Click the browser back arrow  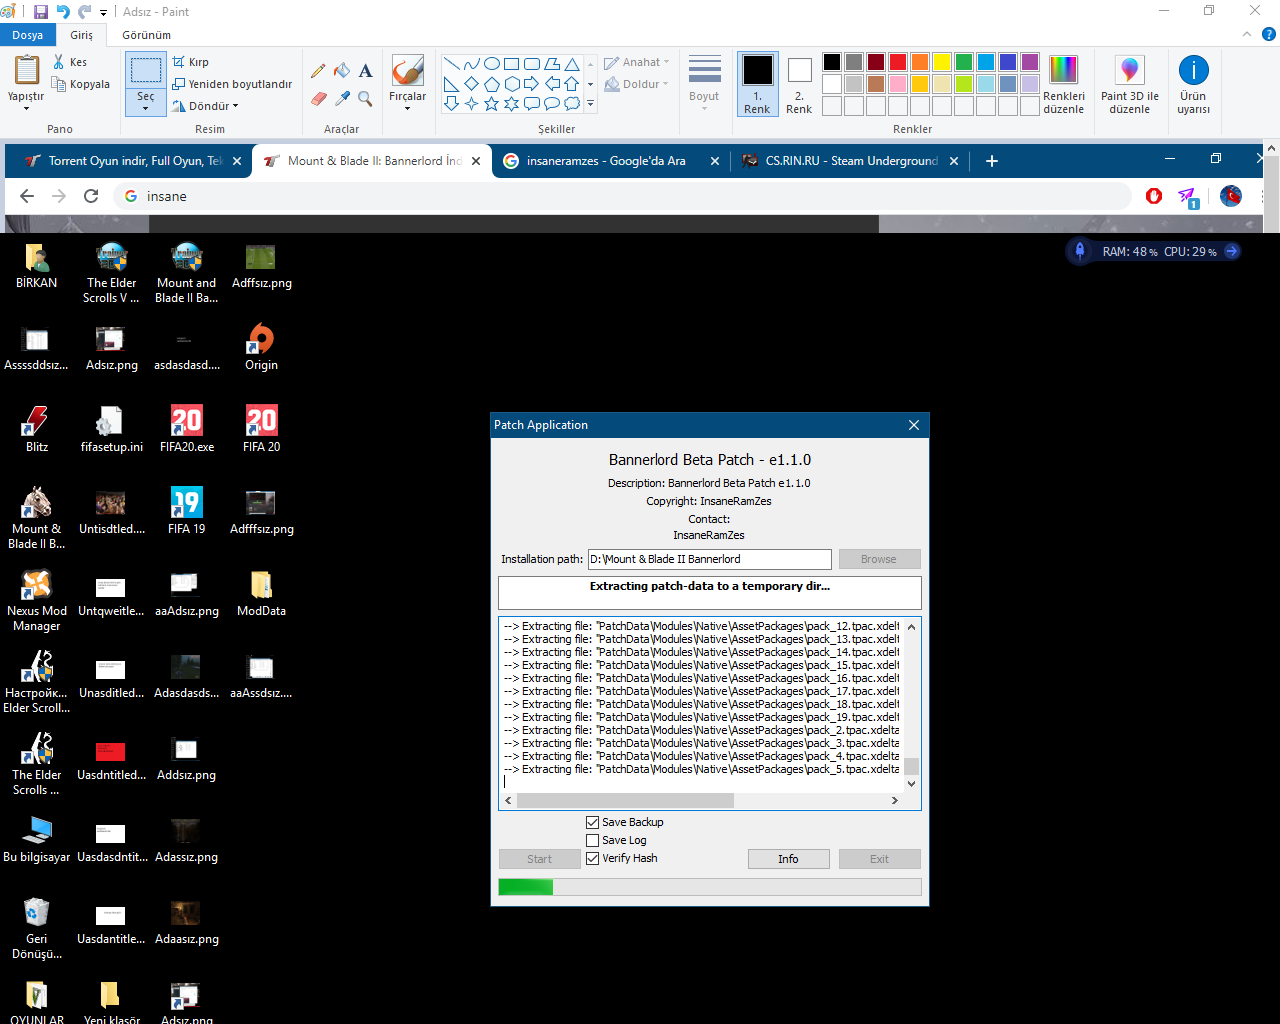(x=27, y=196)
